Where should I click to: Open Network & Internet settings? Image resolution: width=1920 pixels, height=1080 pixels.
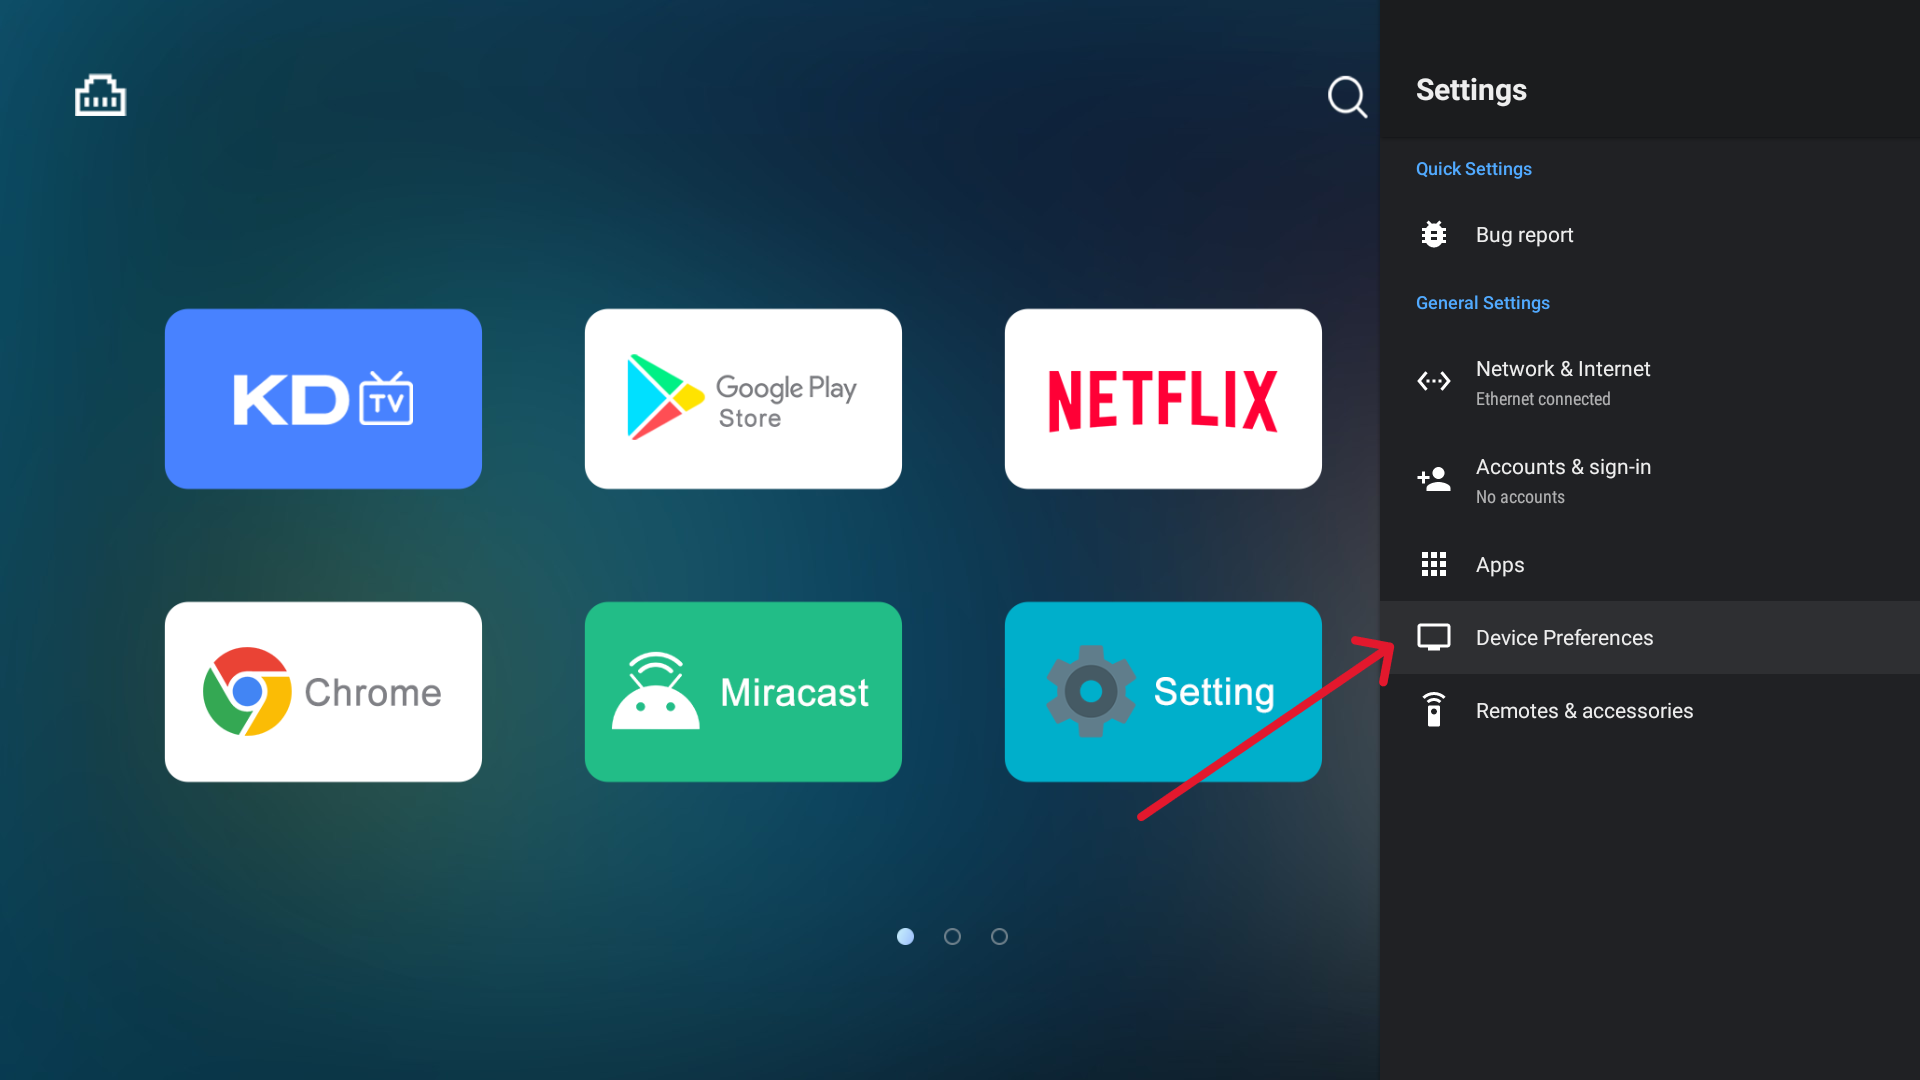pos(1650,383)
